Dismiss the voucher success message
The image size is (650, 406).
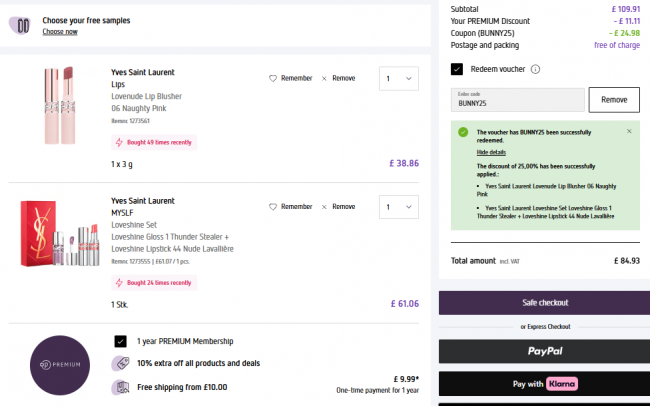[x=629, y=131]
